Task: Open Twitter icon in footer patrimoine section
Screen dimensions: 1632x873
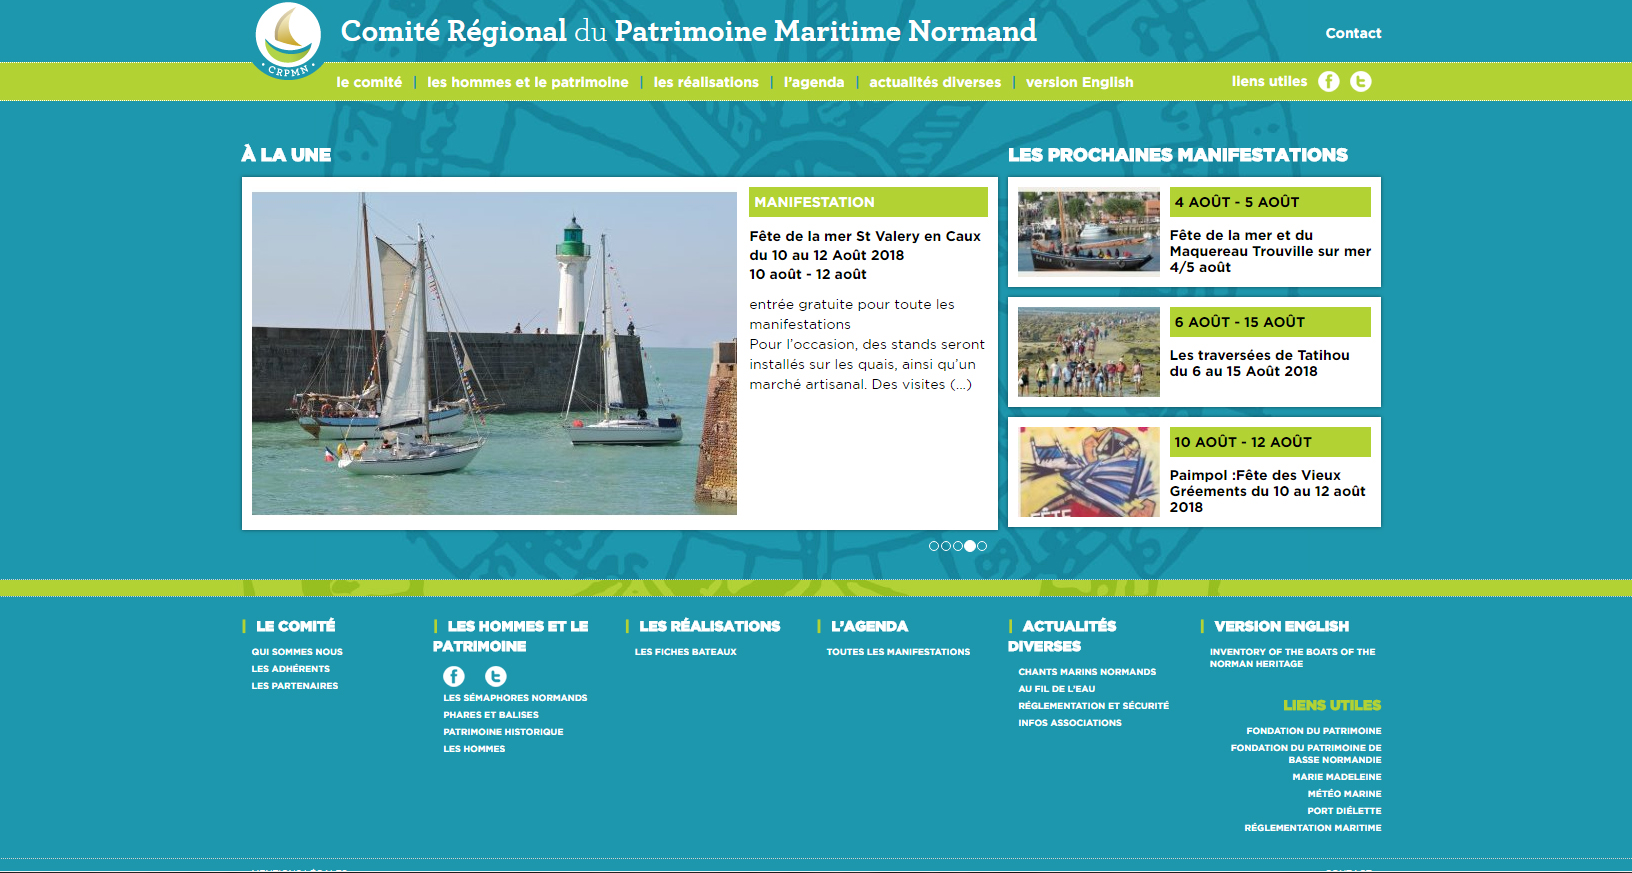Action: [495, 676]
